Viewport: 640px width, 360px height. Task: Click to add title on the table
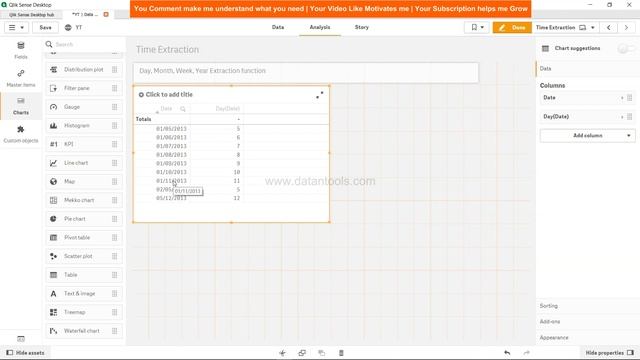click(x=169, y=95)
